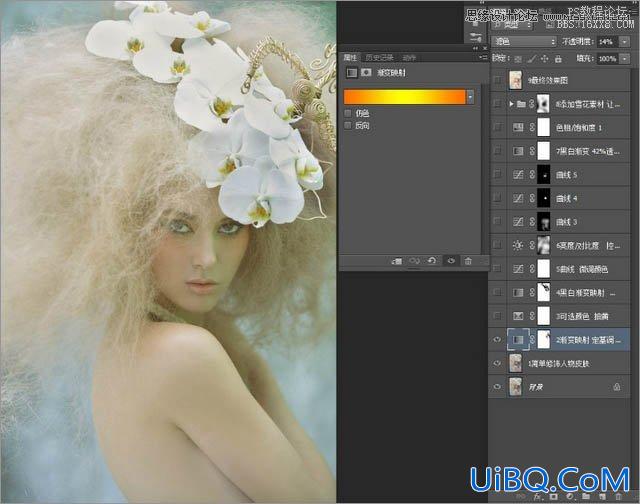Switch to the 动作 Actions tab
640x504 pixels.
[x=409, y=58]
